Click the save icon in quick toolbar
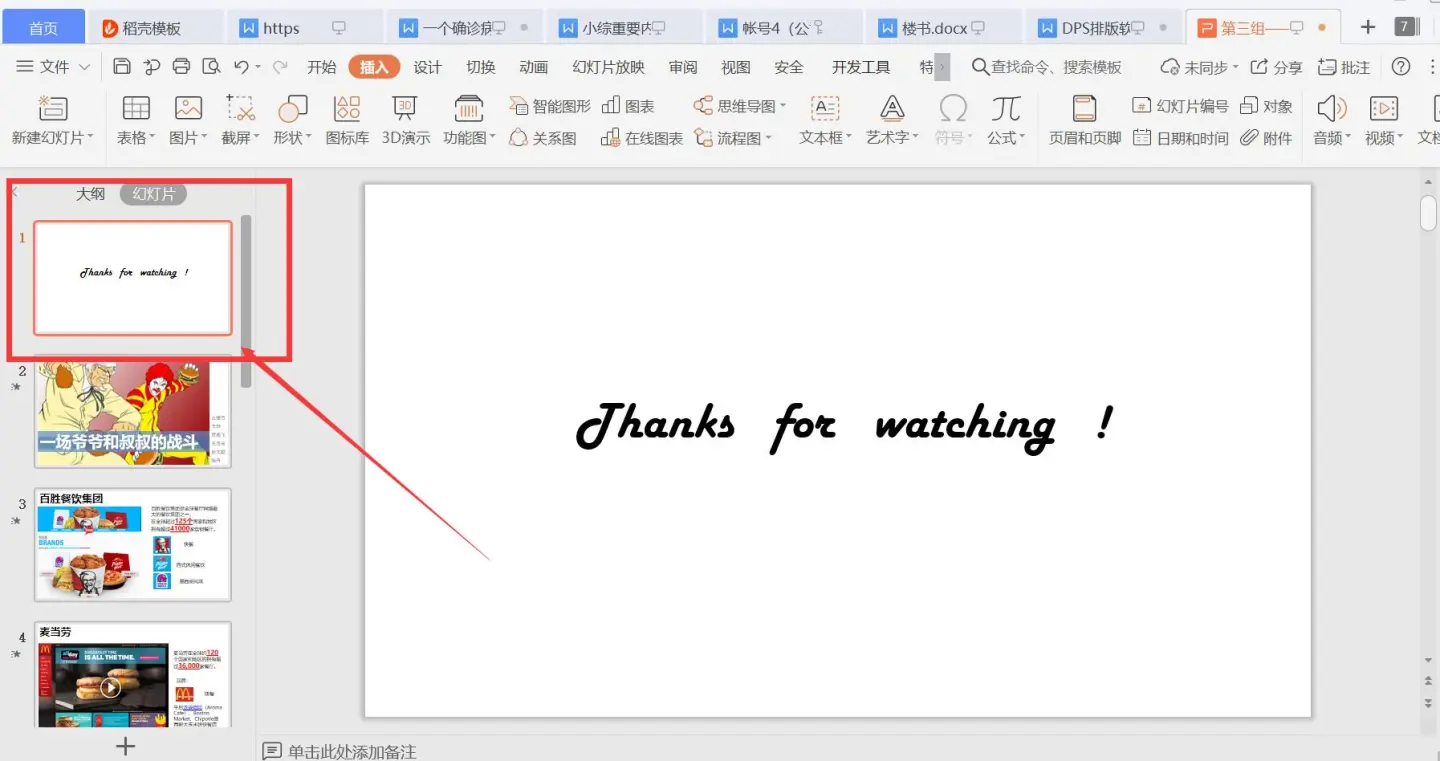 tap(122, 67)
